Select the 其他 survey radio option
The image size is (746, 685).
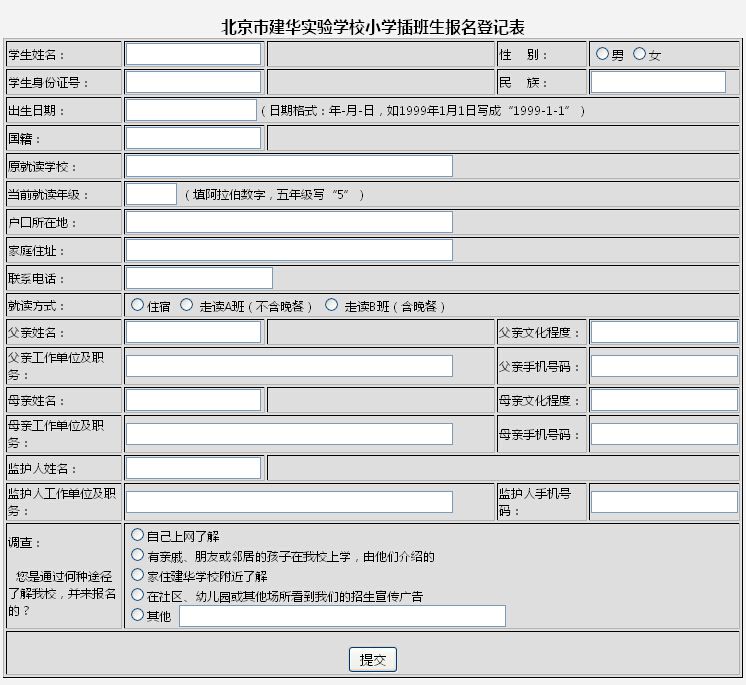click(x=137, y=615)
